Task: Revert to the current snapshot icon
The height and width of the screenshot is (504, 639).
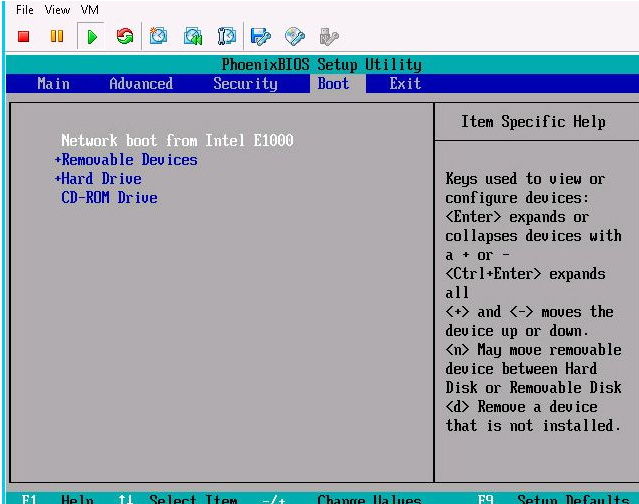Action: point(193,36)
